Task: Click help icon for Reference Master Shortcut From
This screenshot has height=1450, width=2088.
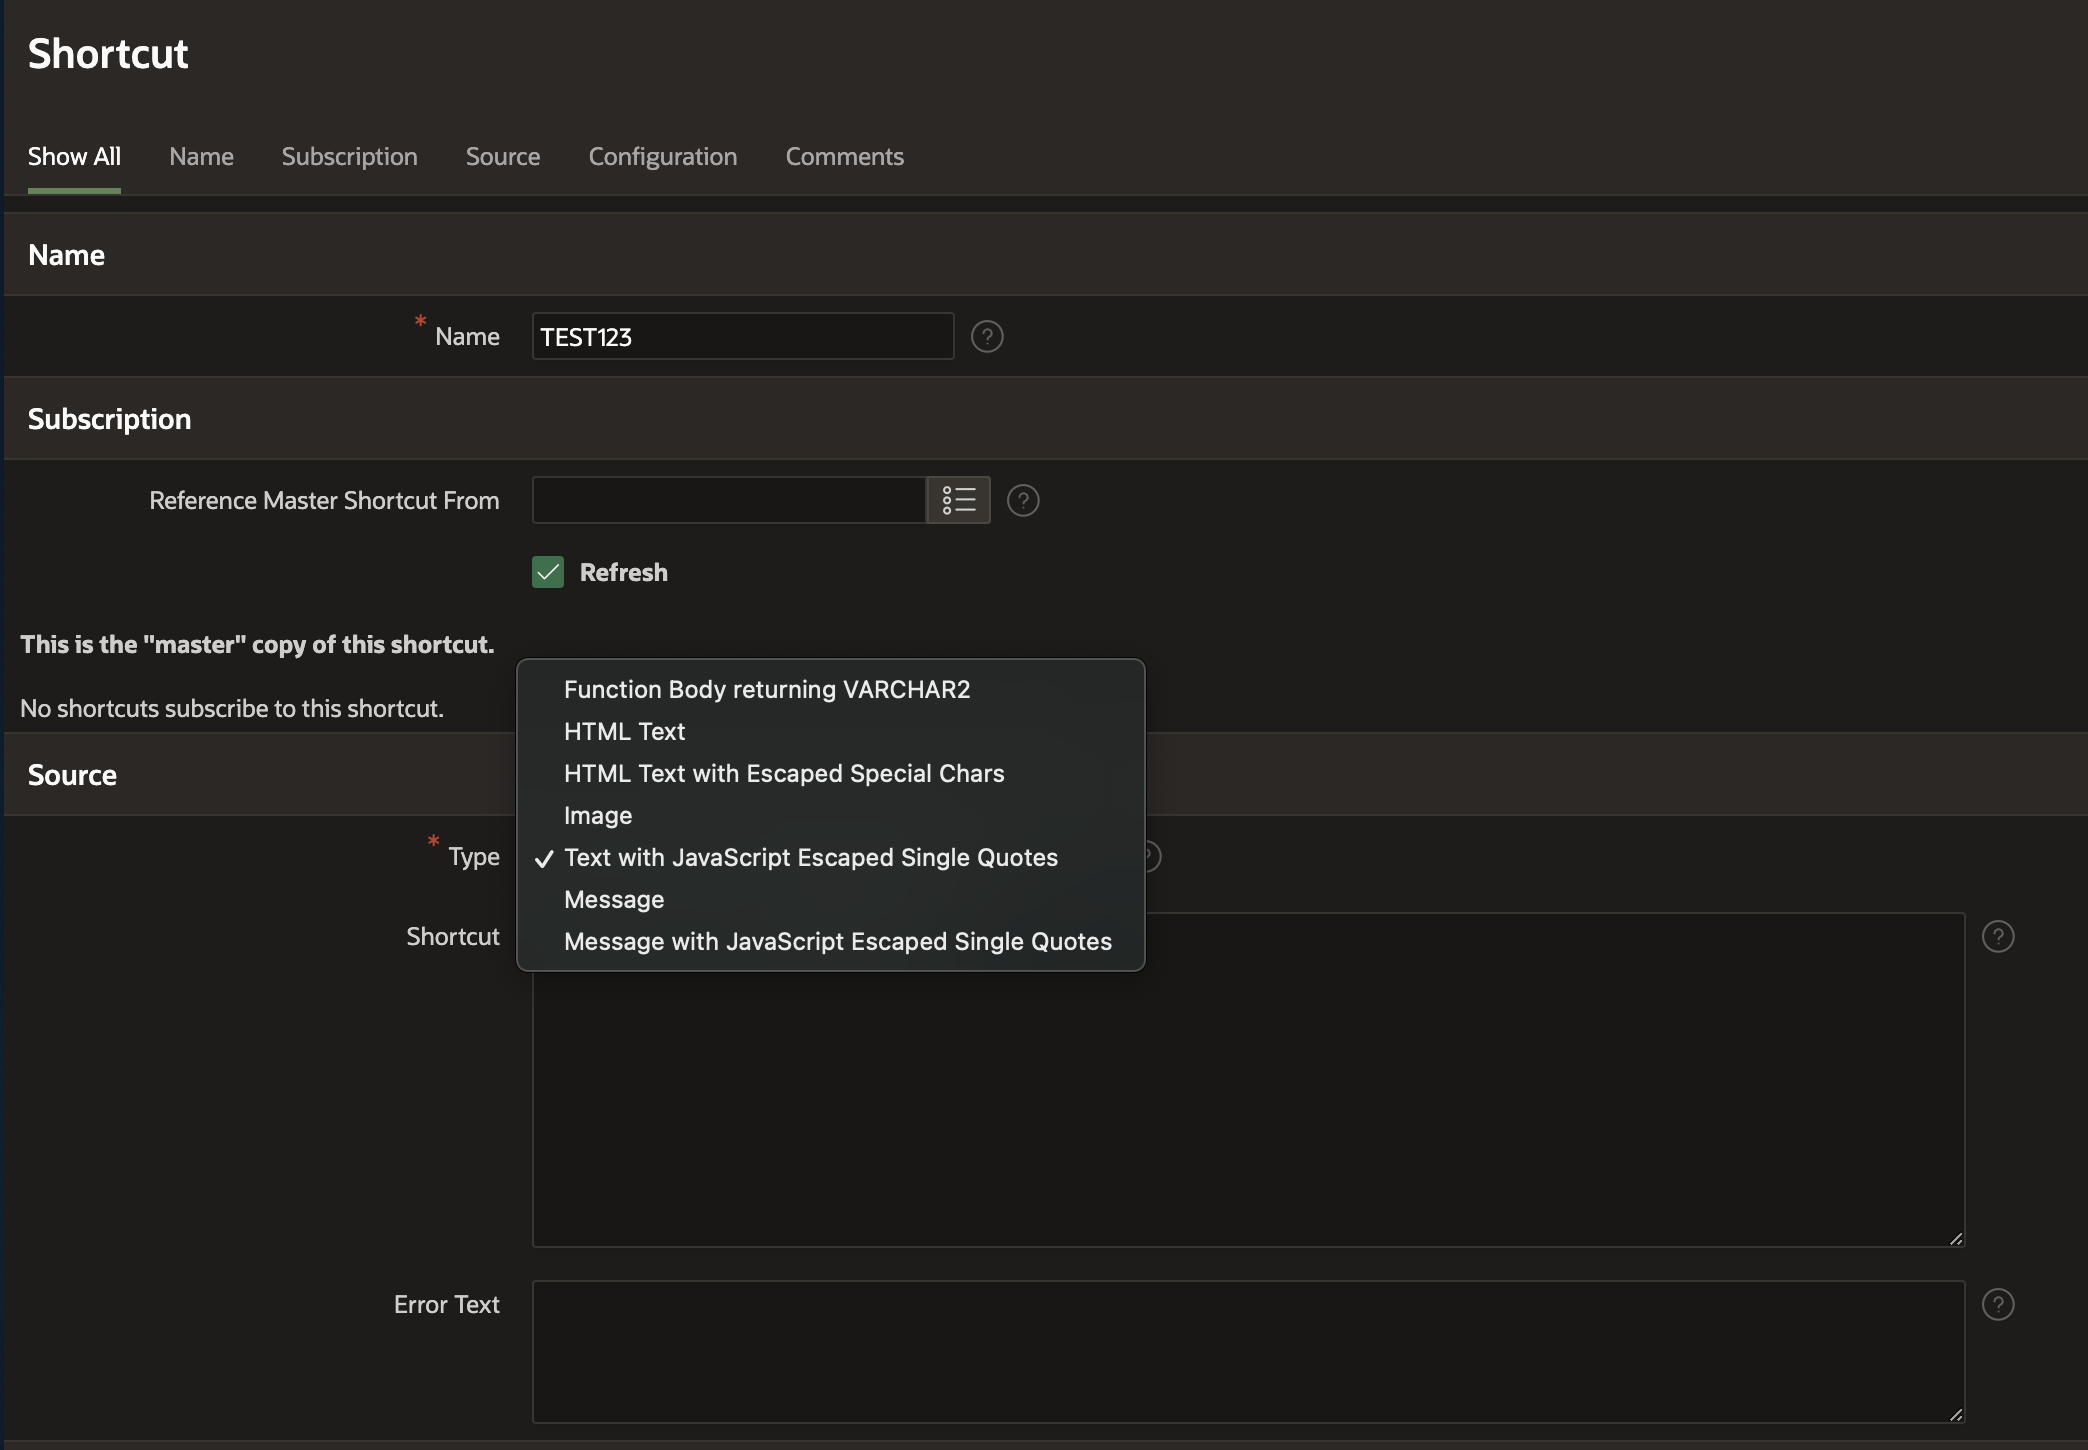Action: click(1023, 500)
